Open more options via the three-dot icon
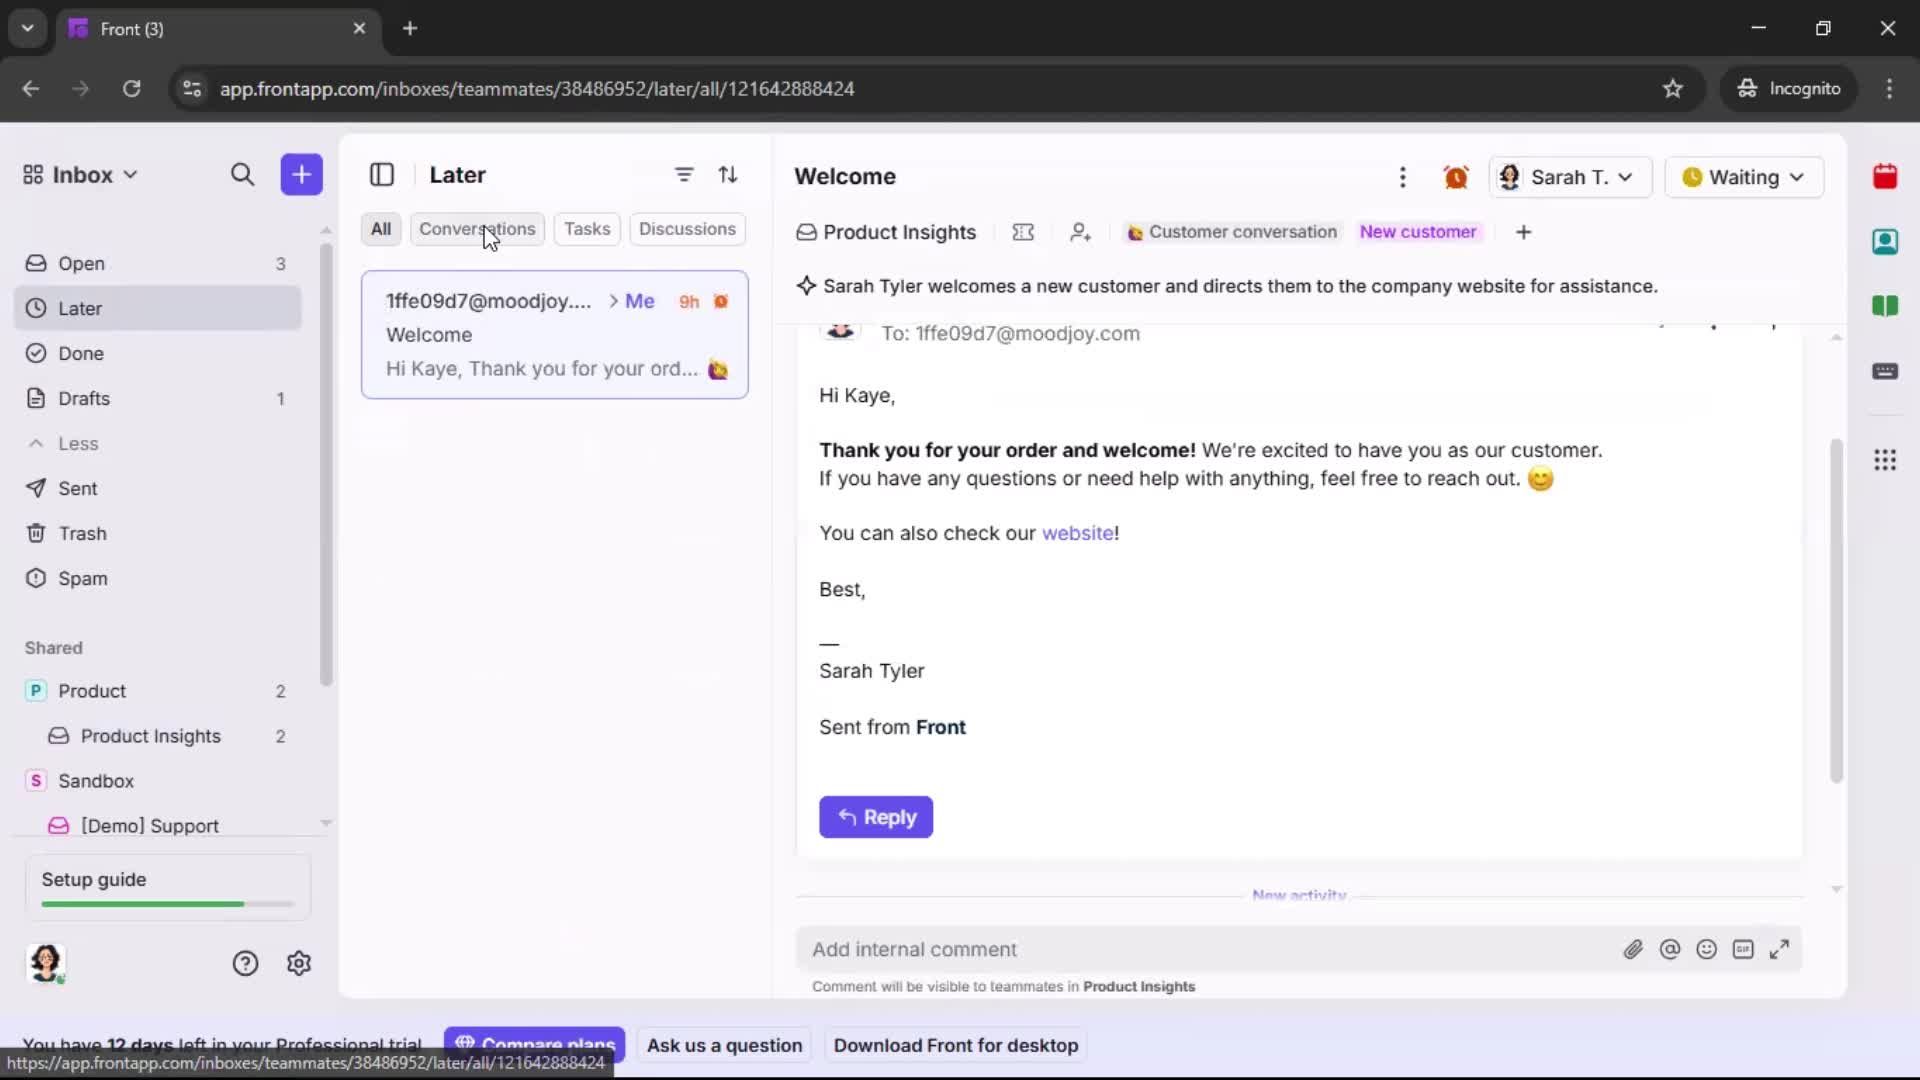The width and height of the screenshot is (1920, 1080). (1403, 177)
